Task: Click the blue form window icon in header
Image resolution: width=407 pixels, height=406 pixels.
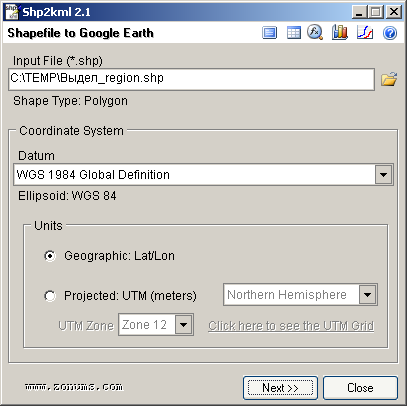Action: coord(269,33)
